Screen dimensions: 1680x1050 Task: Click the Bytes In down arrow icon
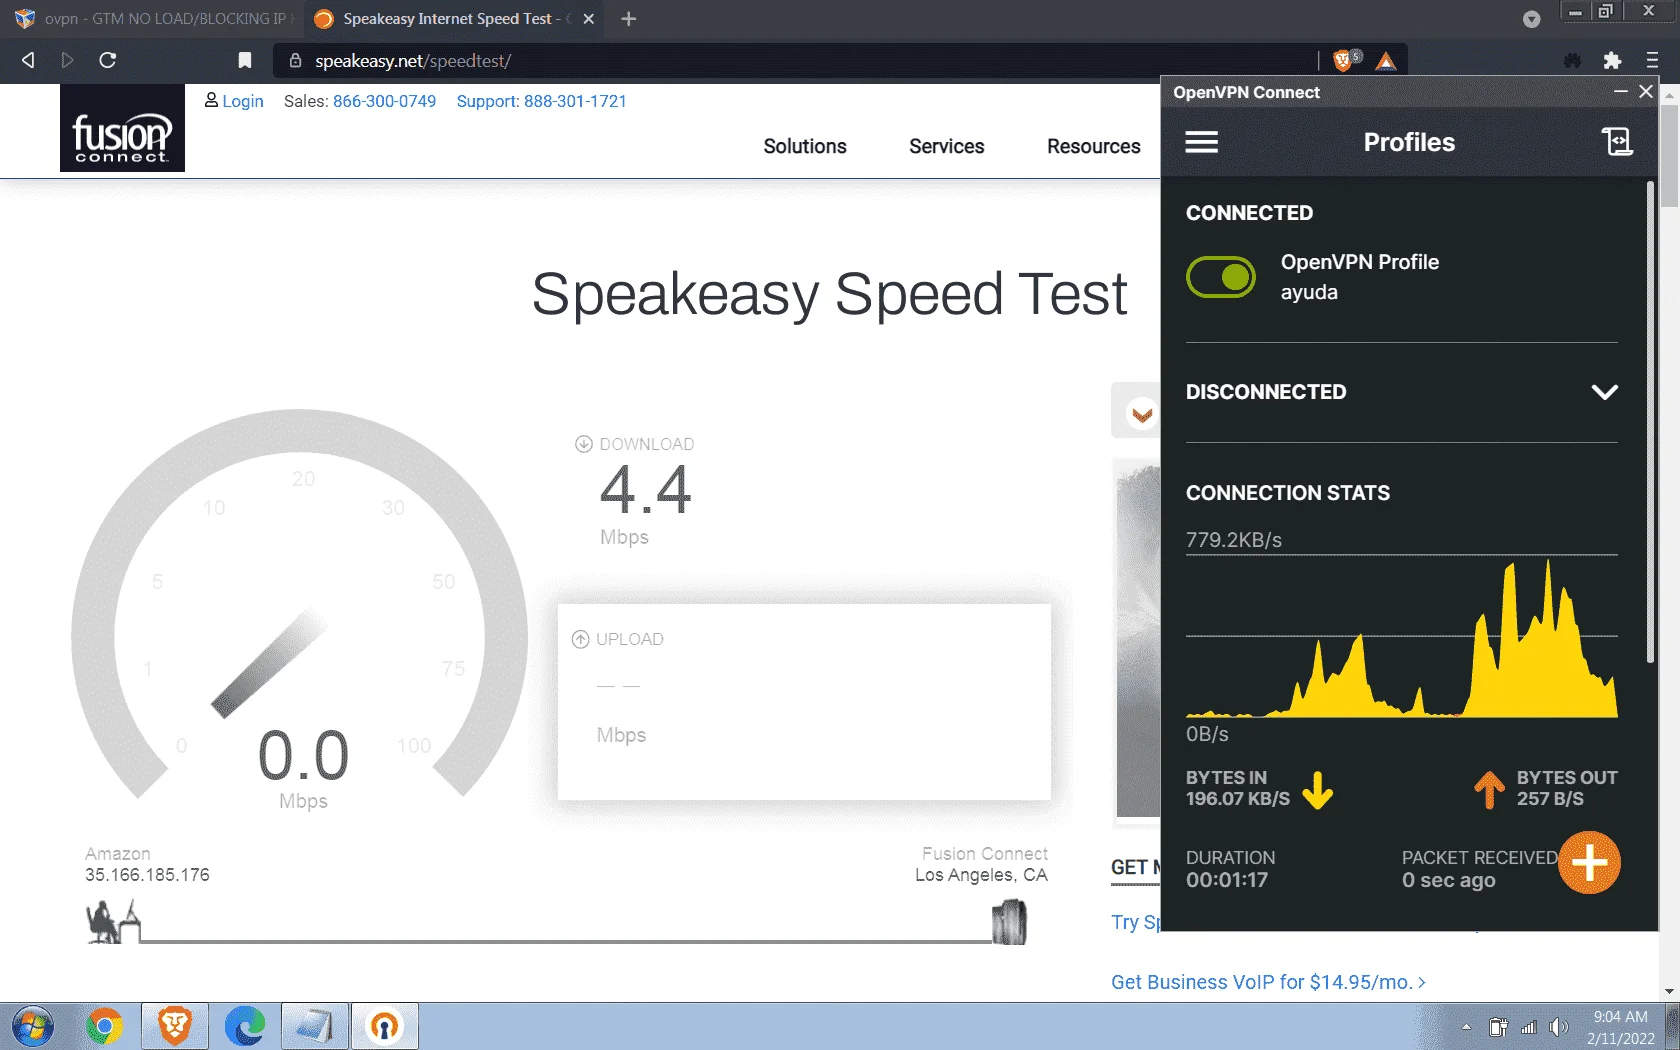tap(1318, 790)
